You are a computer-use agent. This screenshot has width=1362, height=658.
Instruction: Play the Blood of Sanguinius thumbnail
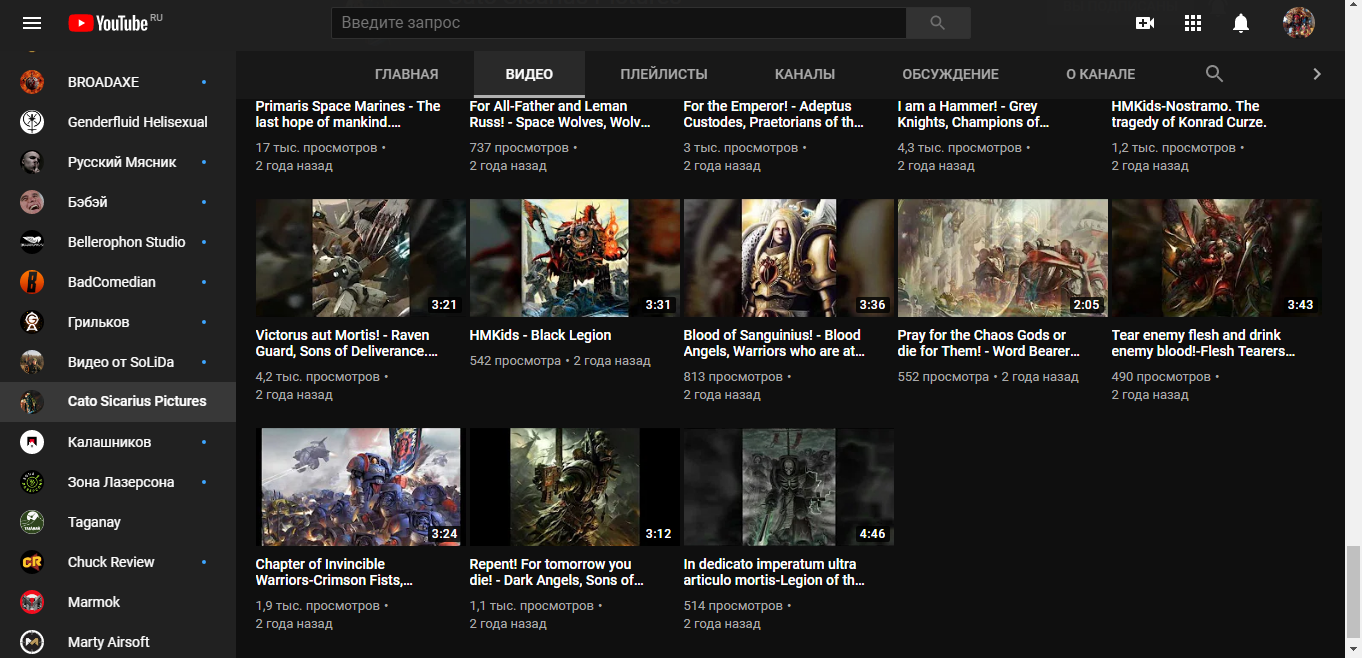click(788, 258)
